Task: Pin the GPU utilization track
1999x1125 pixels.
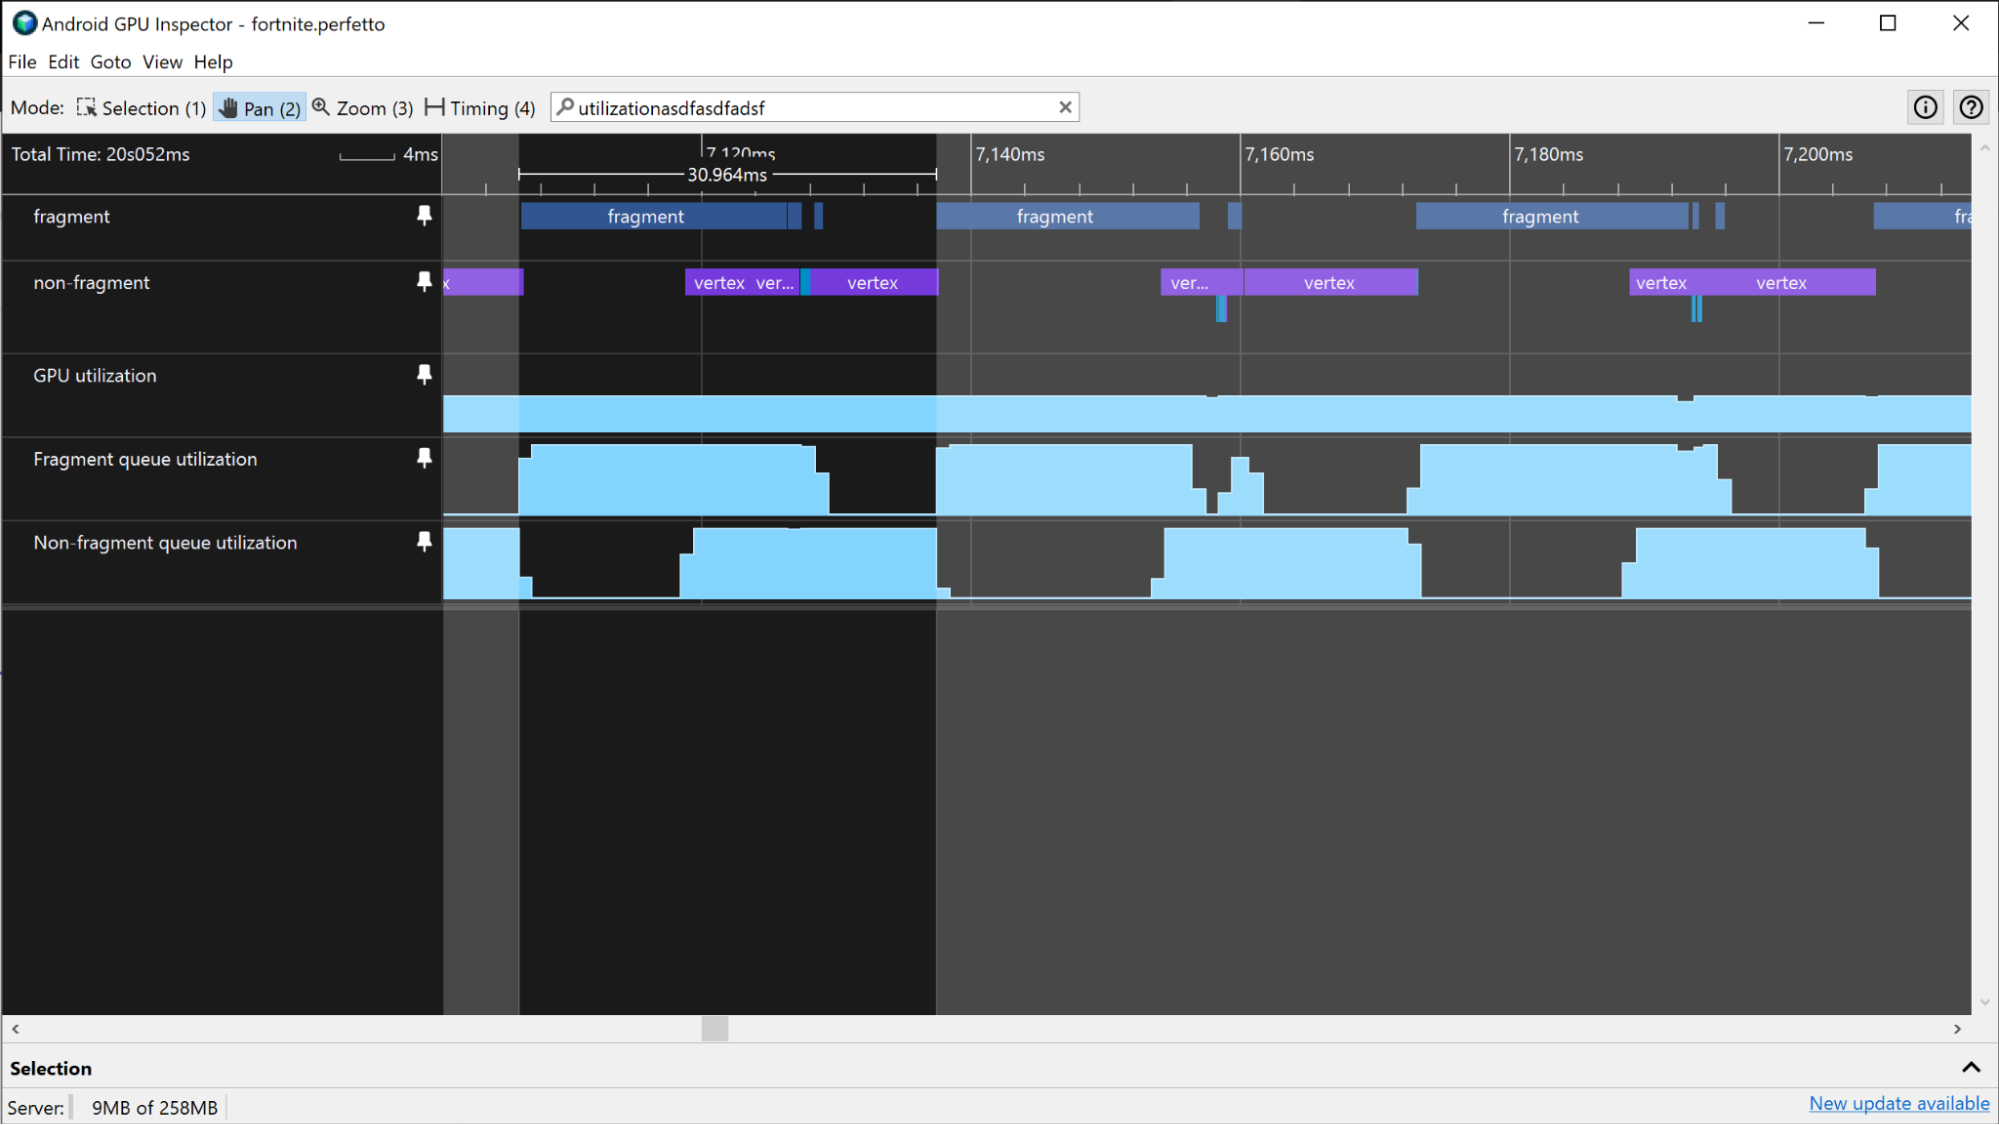Action: pyautogui.click(x=423, y=374)
